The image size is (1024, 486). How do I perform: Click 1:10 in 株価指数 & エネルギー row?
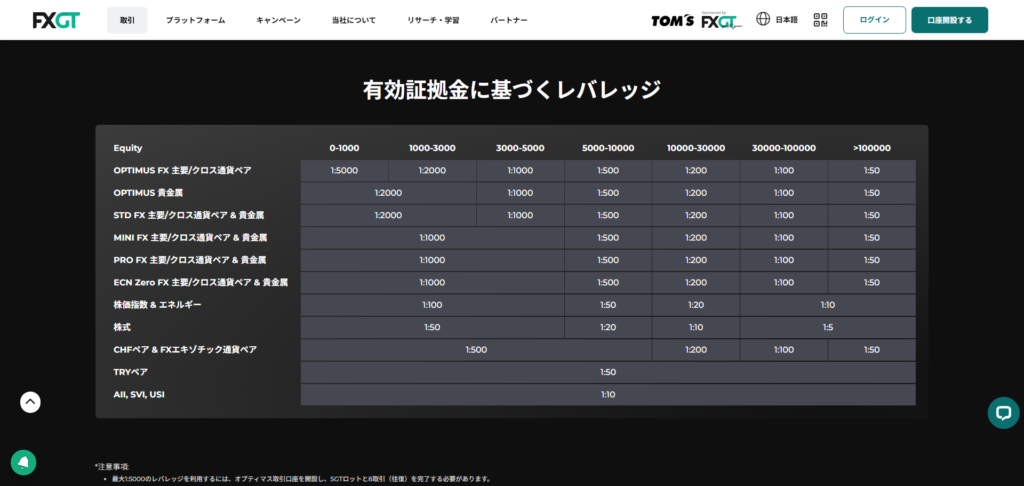[828, 304]
